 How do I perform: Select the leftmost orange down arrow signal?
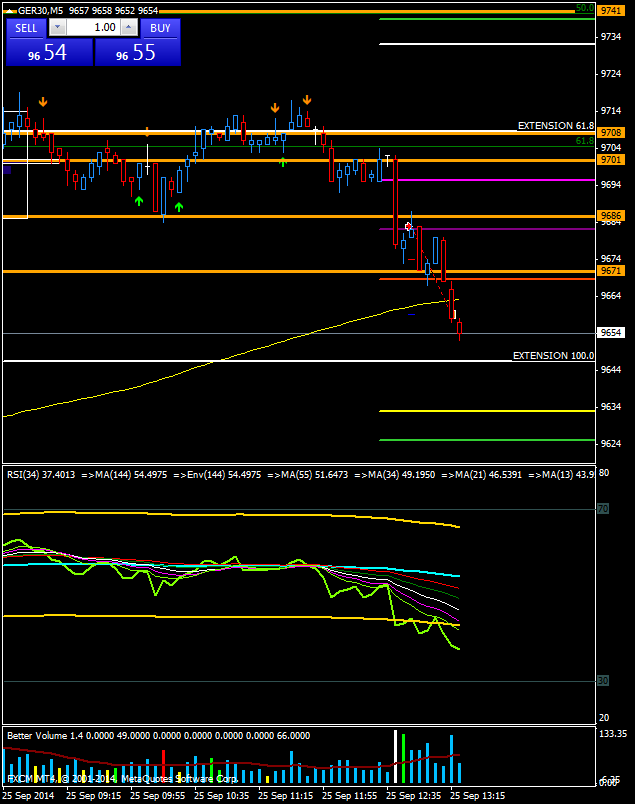tap(43, 101)
